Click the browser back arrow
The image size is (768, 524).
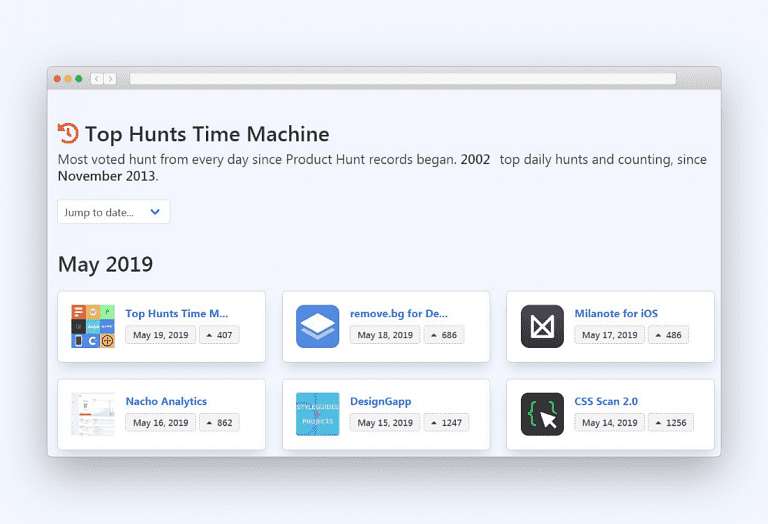point(96,79)
